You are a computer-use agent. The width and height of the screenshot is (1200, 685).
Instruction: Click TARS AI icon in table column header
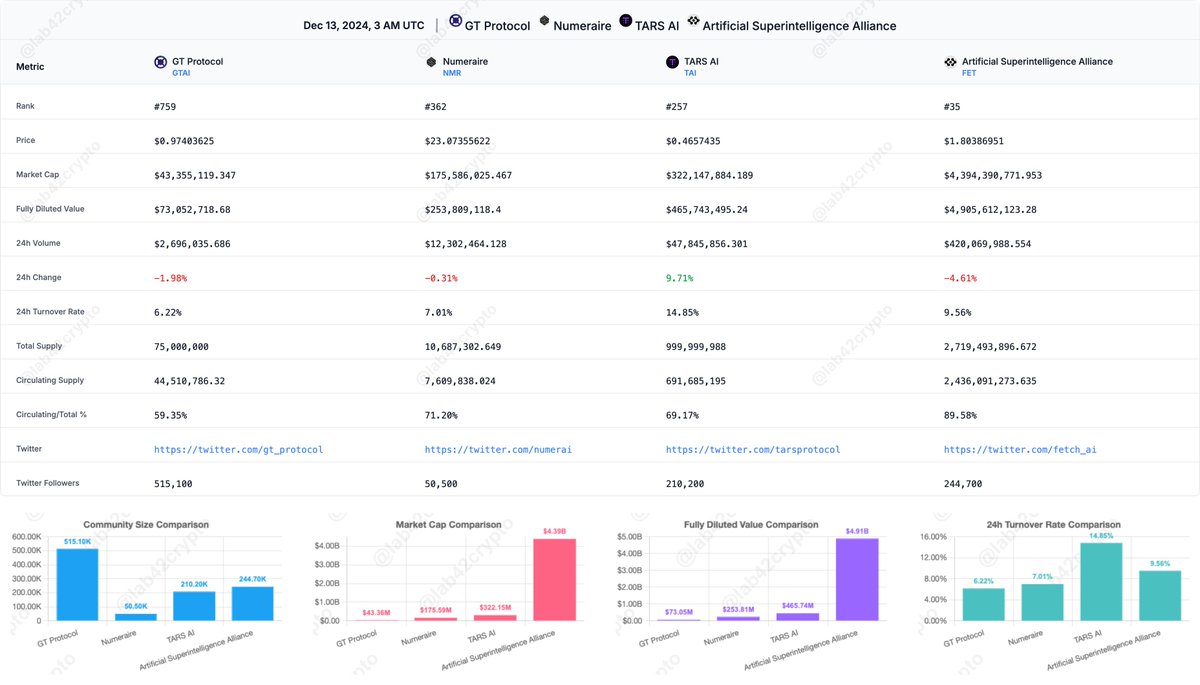coord(672,62)
